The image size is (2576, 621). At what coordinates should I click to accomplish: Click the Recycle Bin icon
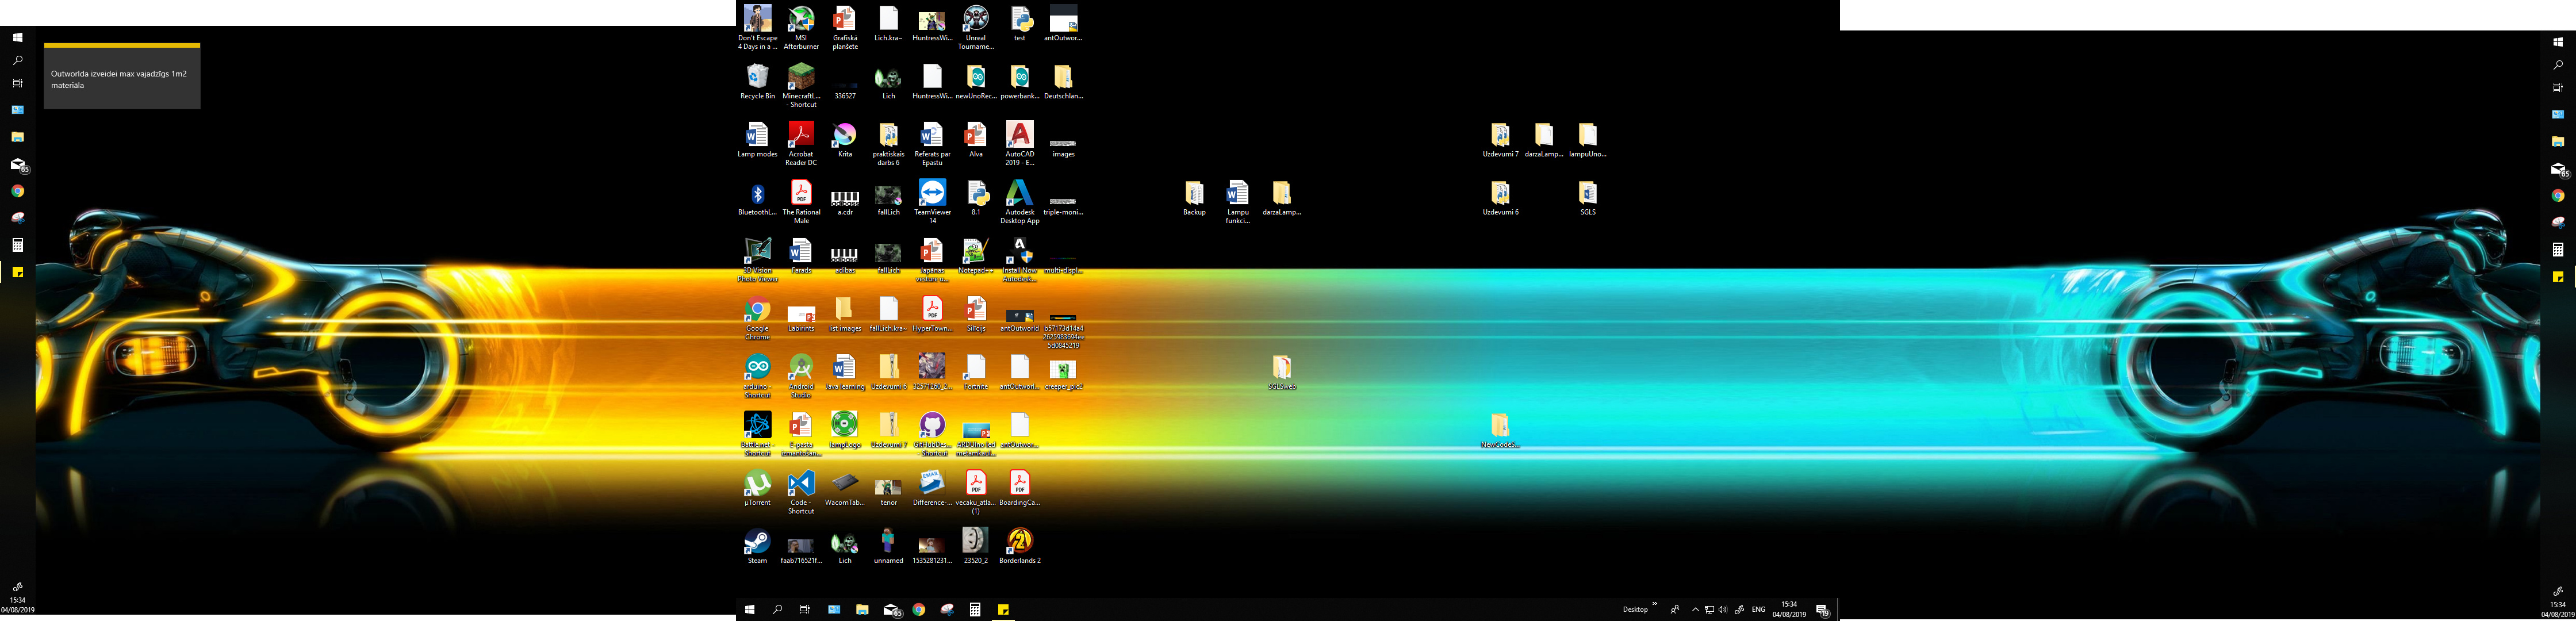click(x=757, y=82)
